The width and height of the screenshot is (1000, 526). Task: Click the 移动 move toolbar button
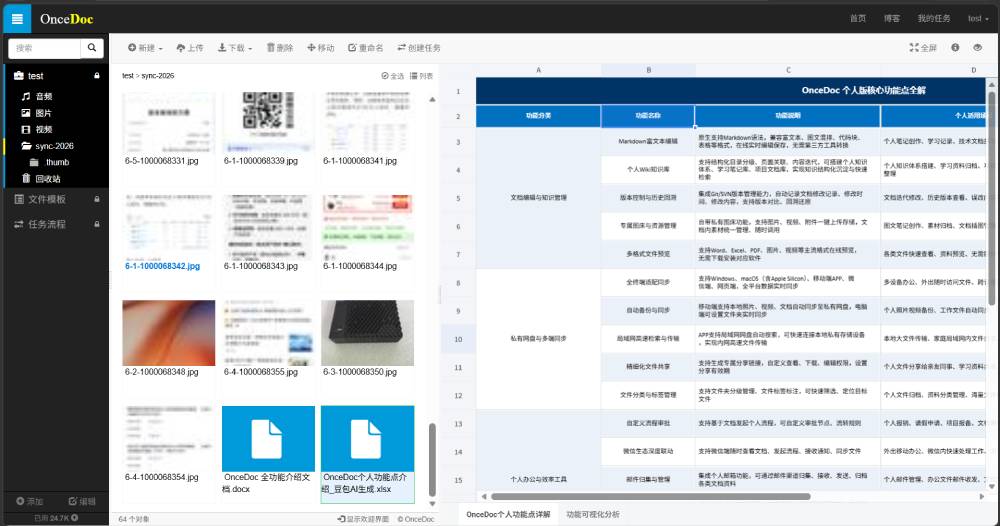click(x=321, y=48)
